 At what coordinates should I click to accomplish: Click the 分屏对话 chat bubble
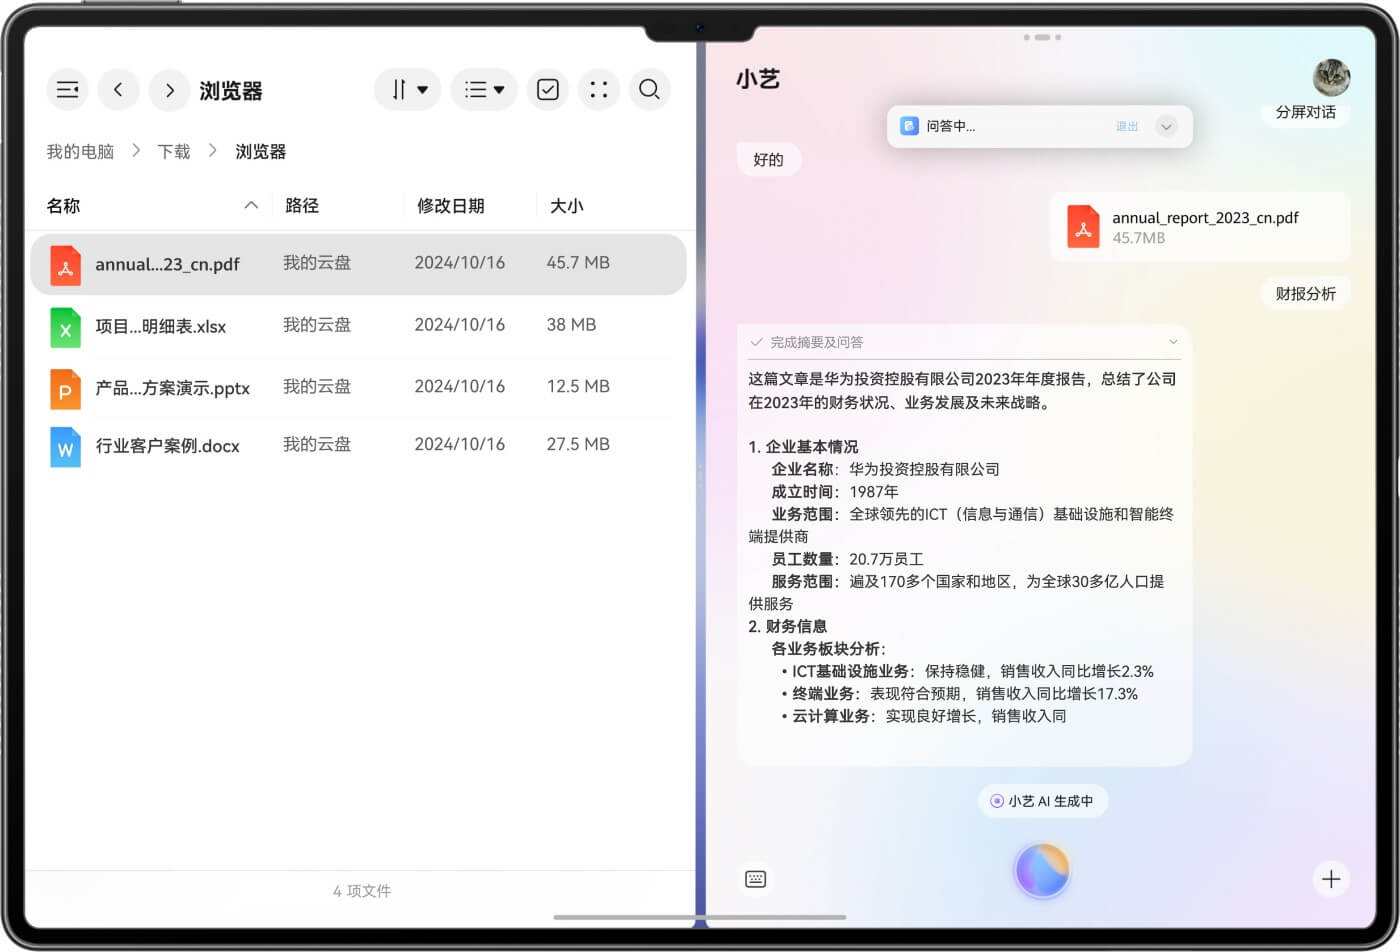coord(1305,112)
